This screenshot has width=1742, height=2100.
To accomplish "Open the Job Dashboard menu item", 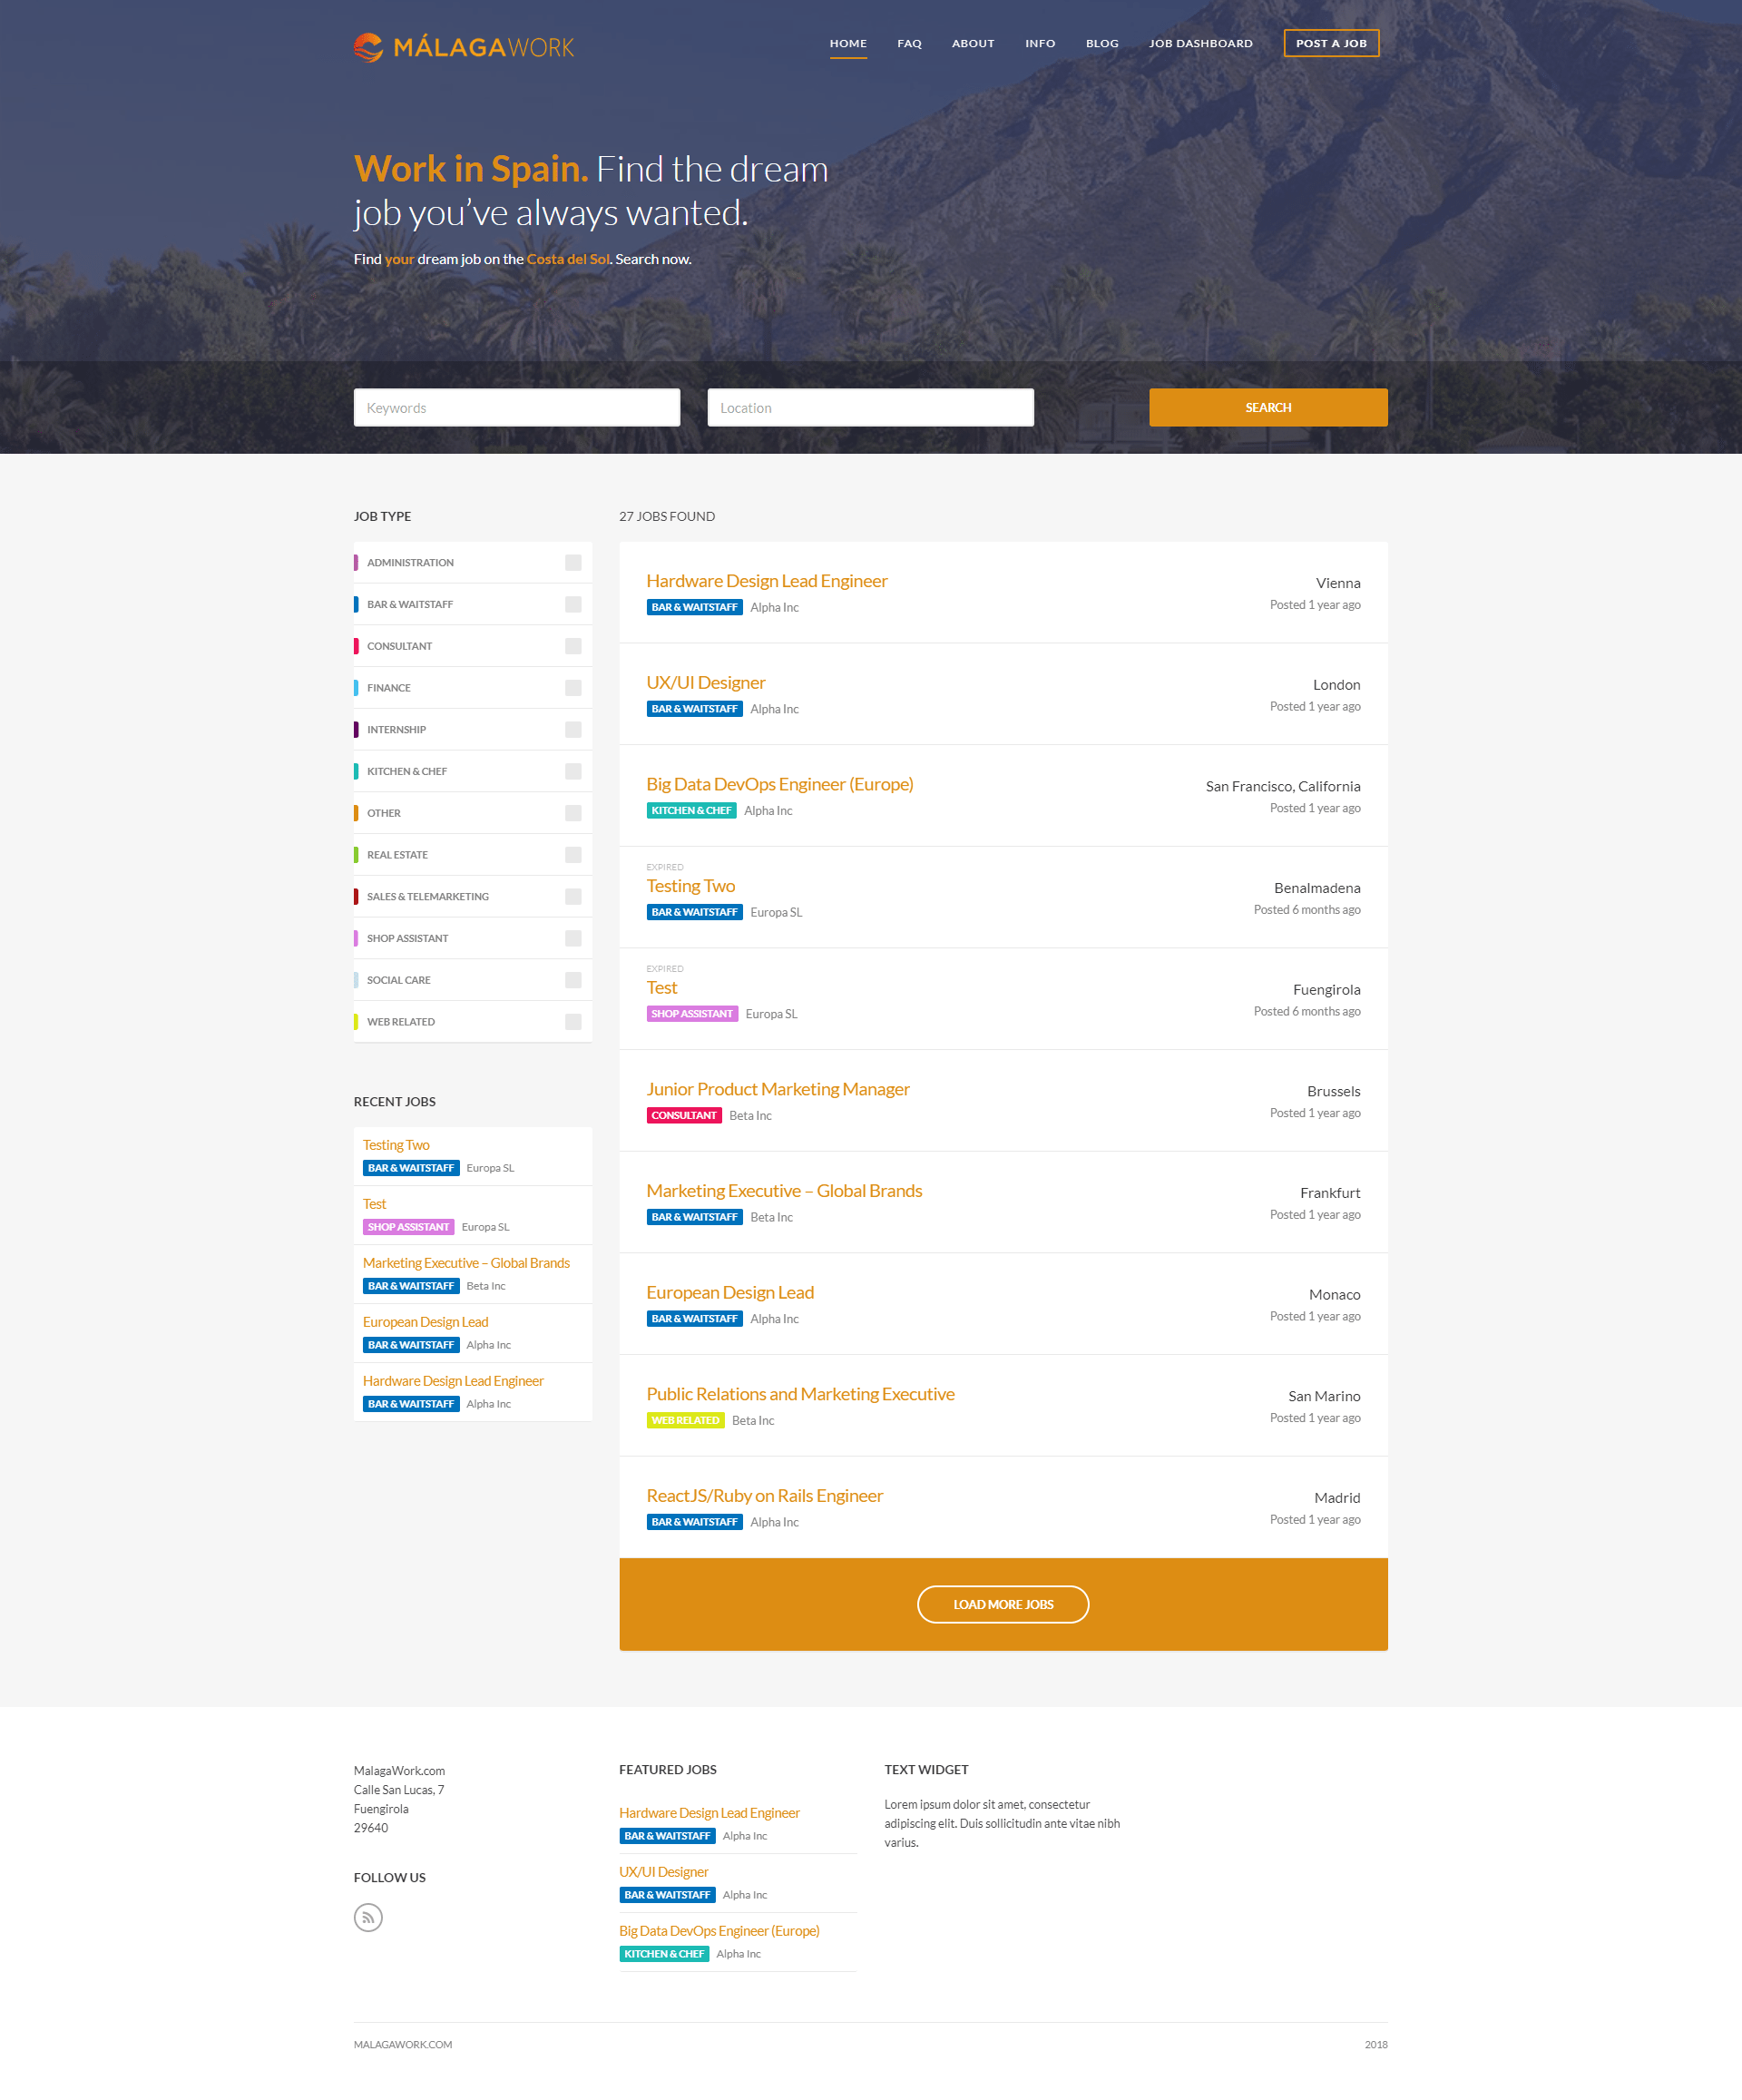I will click(1200, 43).
